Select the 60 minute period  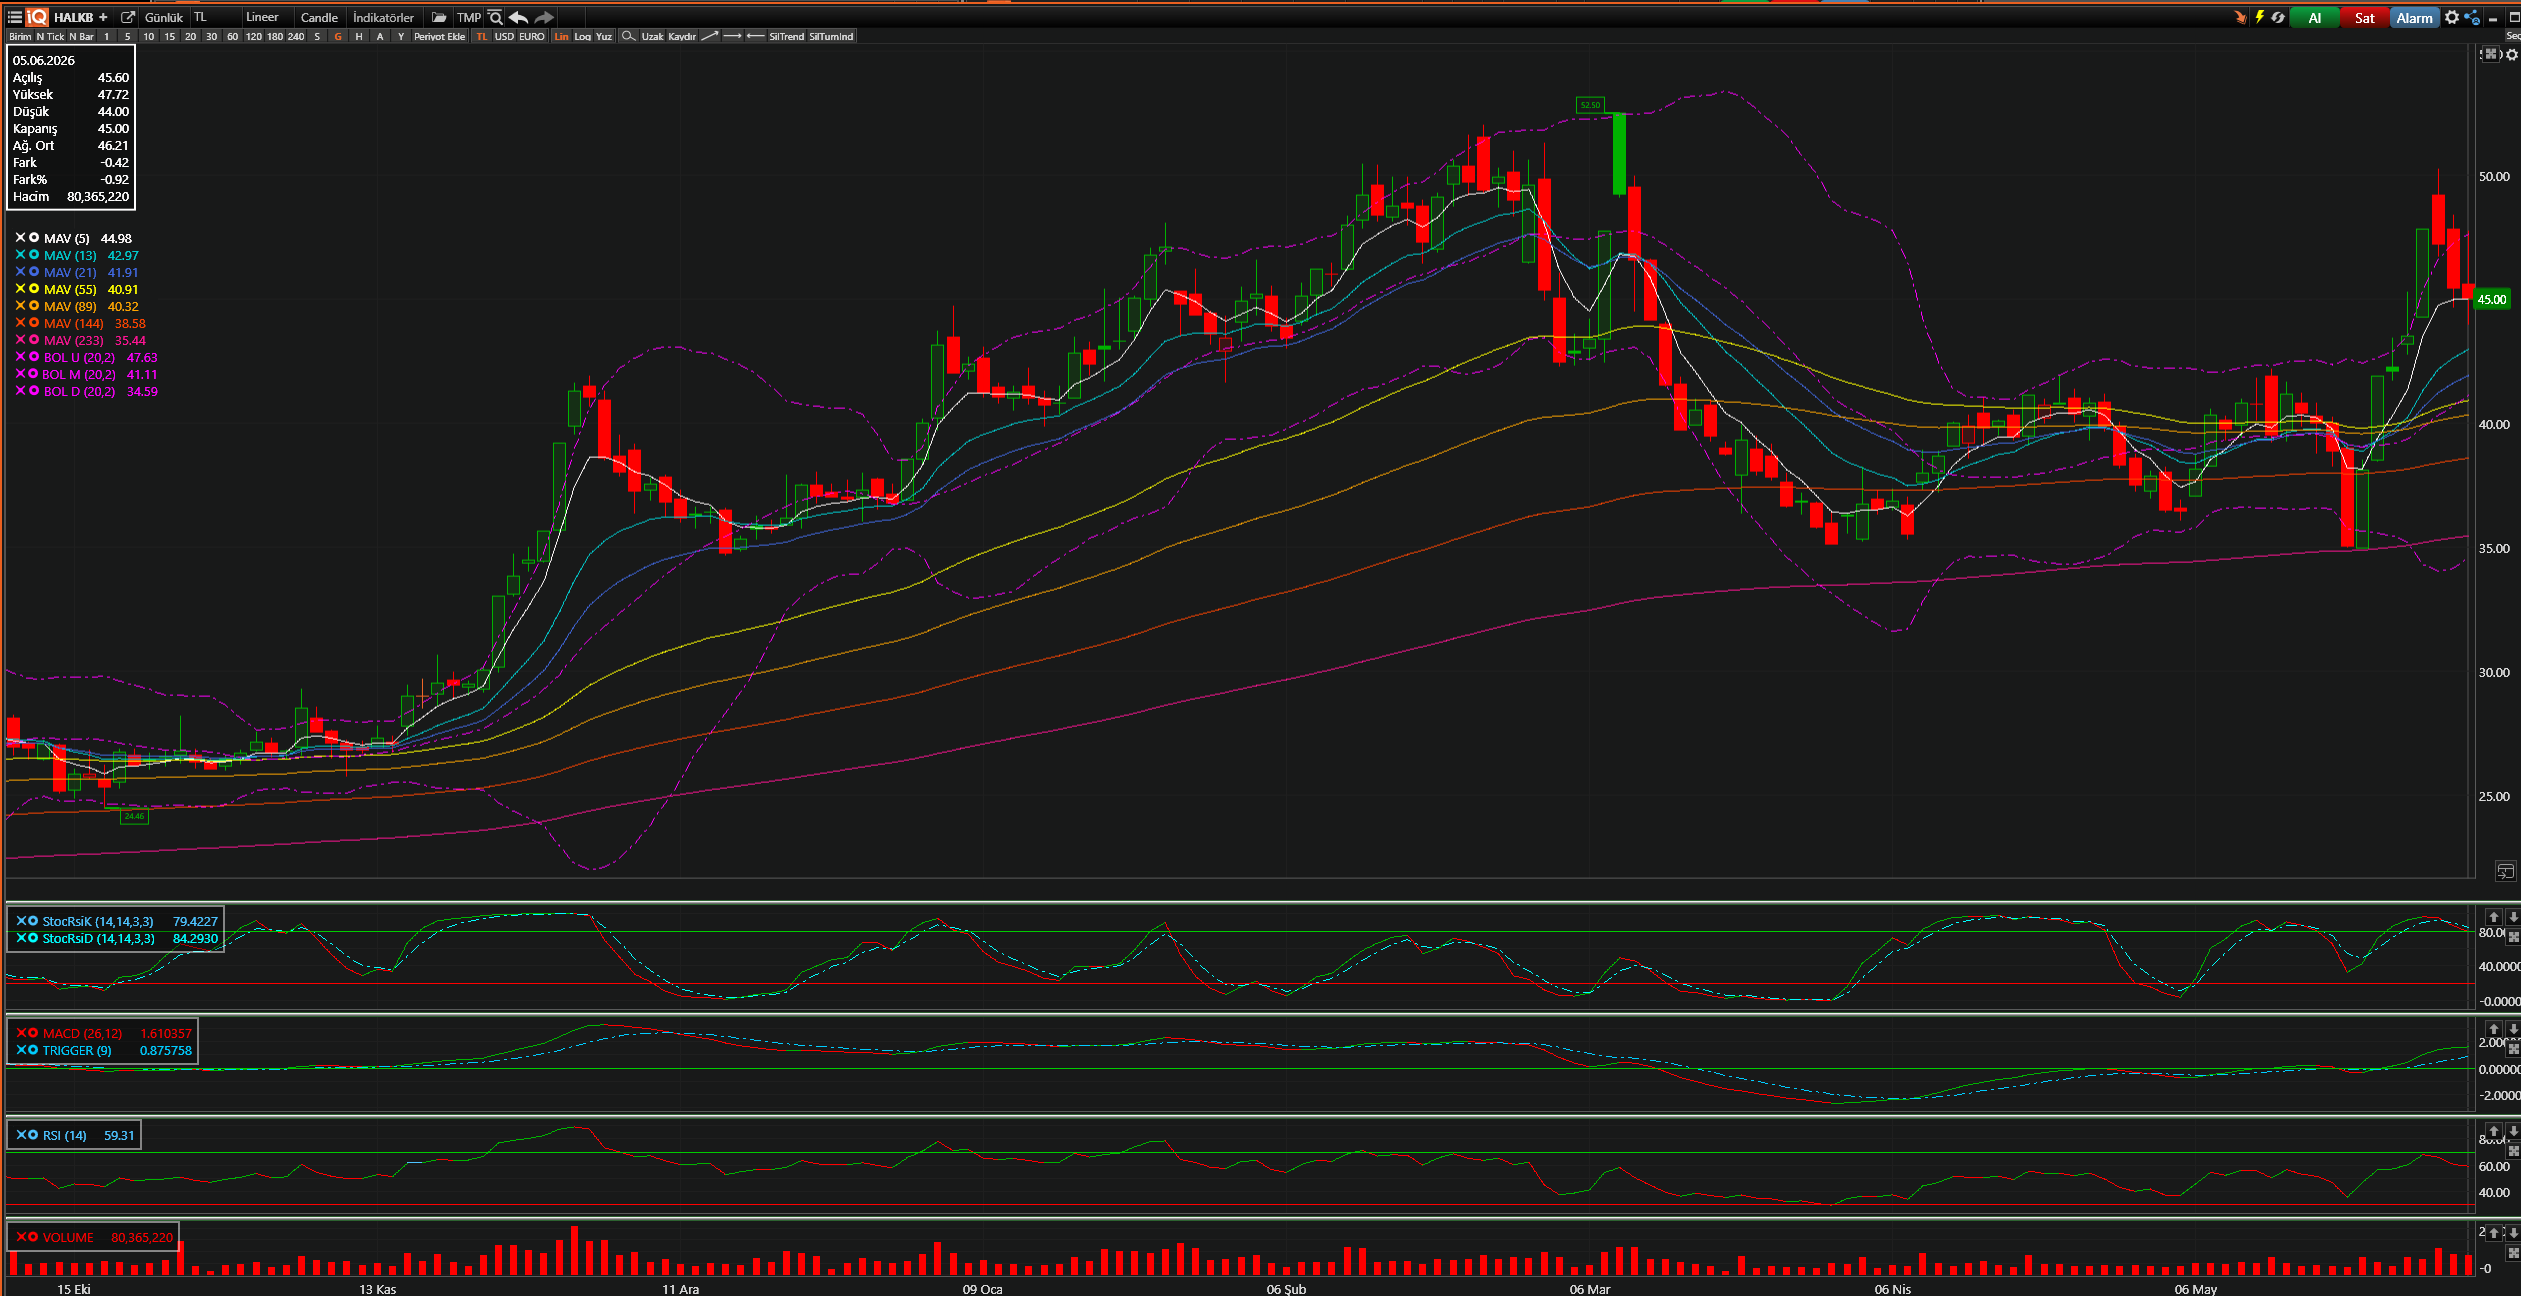click(232, 36)
